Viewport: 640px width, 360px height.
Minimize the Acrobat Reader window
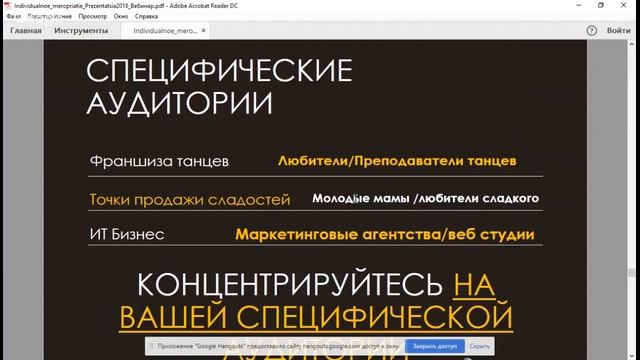(579, 5)
